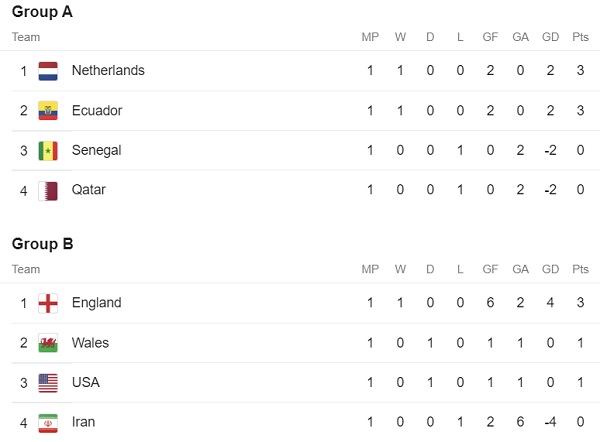Click the Netherlands flag icon
The height and width of the screenshot is (442, 600).
click(x=48, y=71)
